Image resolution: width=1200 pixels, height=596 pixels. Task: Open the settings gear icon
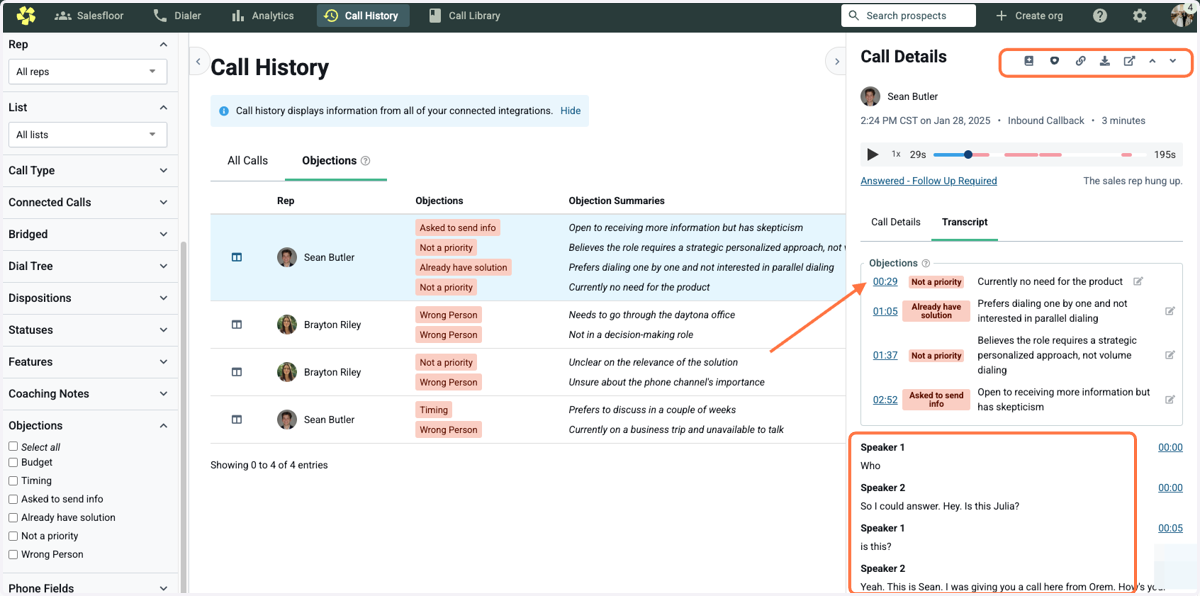click(1140, 16)
